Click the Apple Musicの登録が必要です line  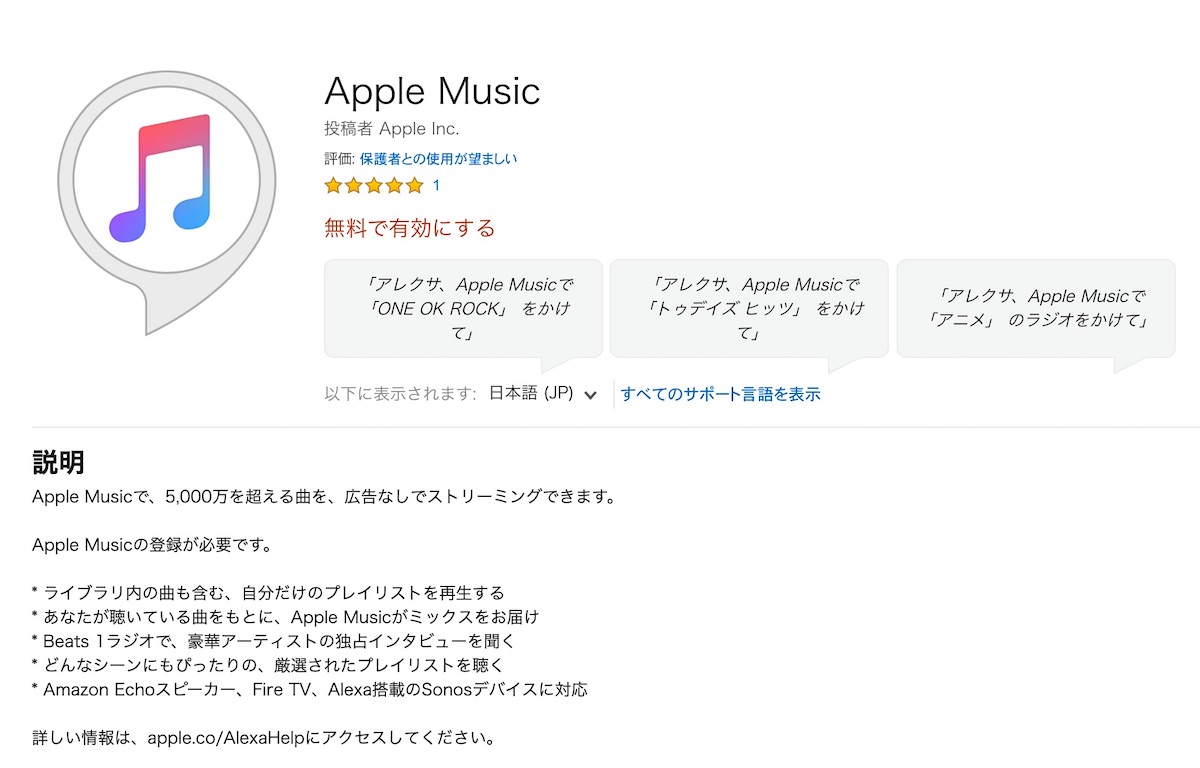[152, 545]
